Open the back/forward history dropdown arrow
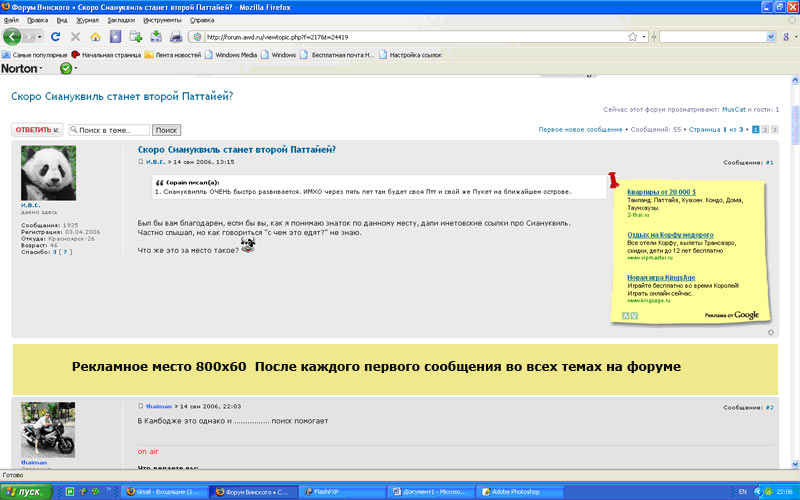The image size is (800, 500). [x=40, y=37]
